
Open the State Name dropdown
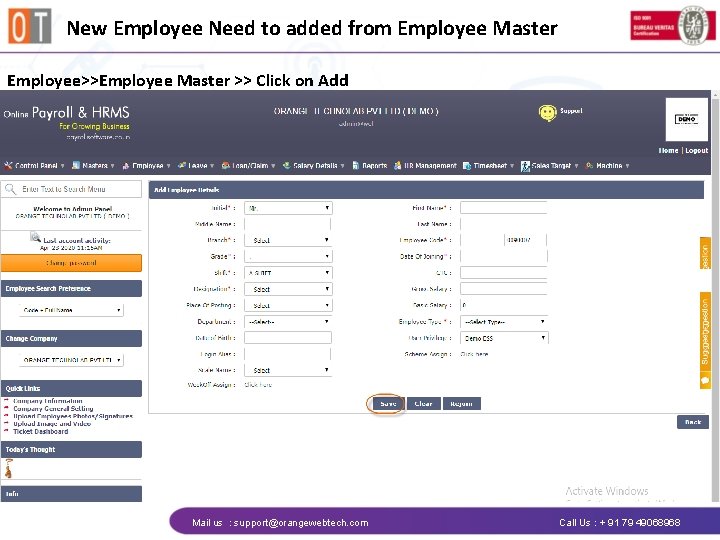tap(288, 370)
